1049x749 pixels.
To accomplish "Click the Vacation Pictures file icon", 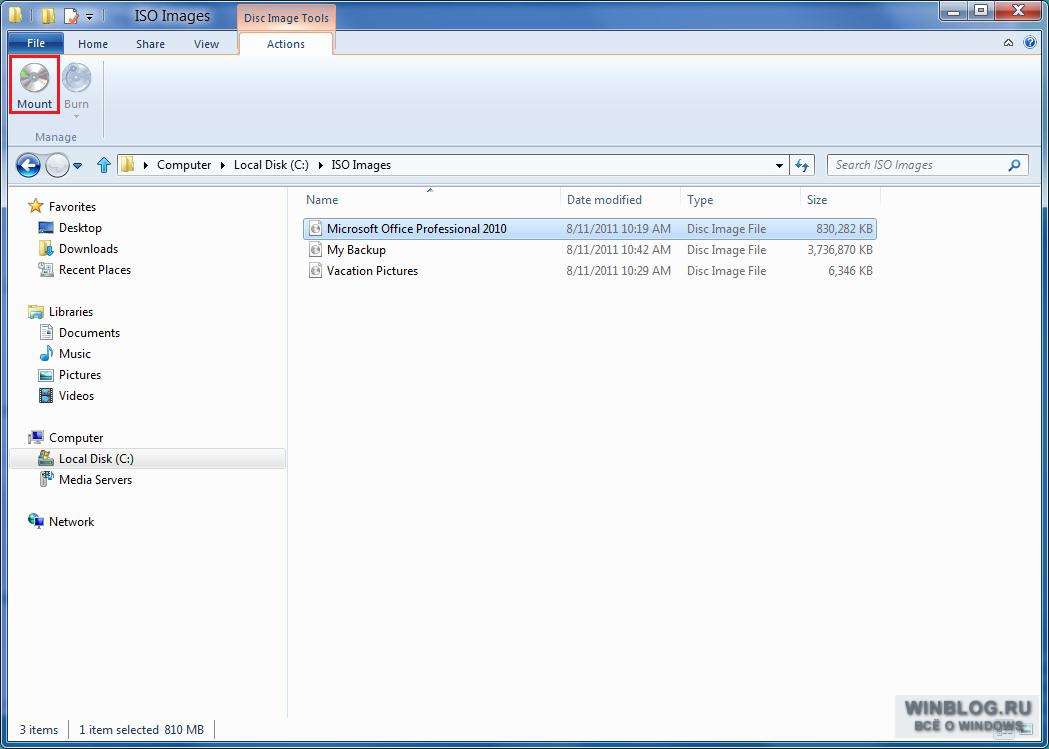I will click(315, 271).
